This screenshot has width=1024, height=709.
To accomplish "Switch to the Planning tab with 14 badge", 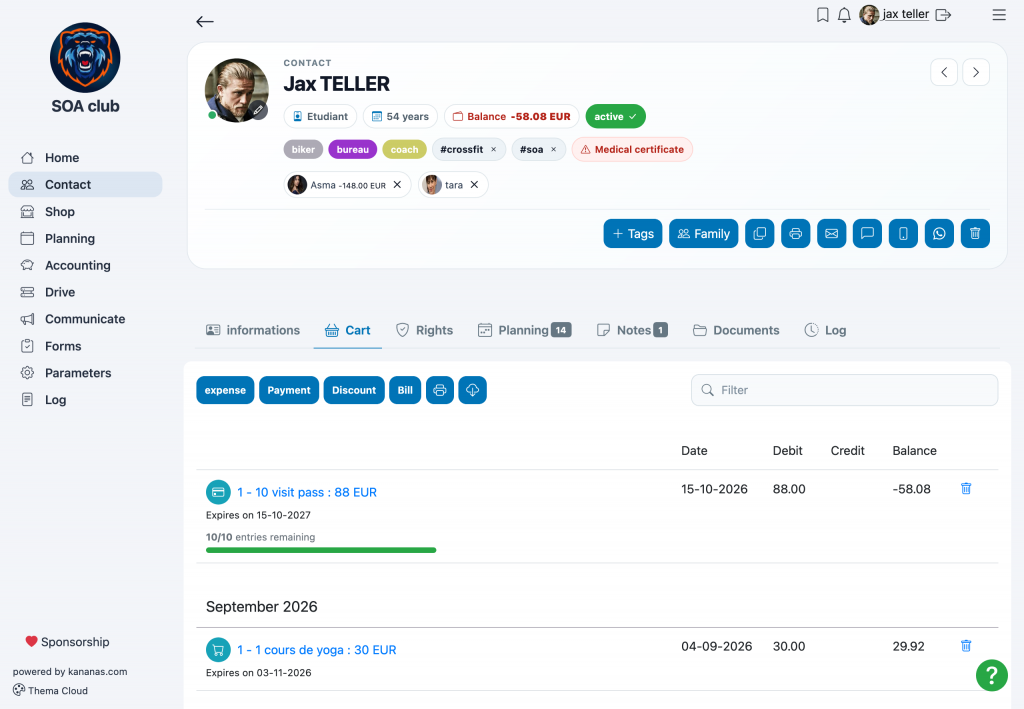I will pos(524,330).
